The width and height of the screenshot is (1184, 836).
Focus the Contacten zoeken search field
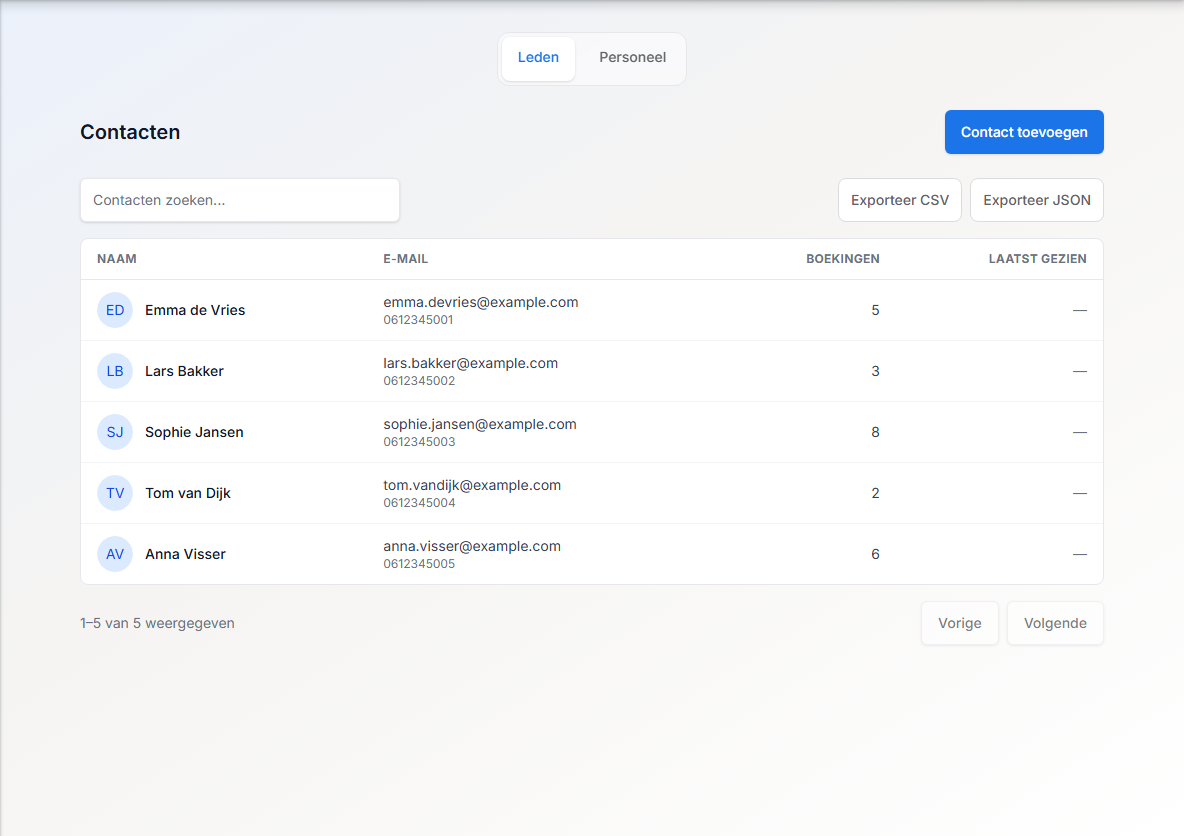click(x=240, y=200)
